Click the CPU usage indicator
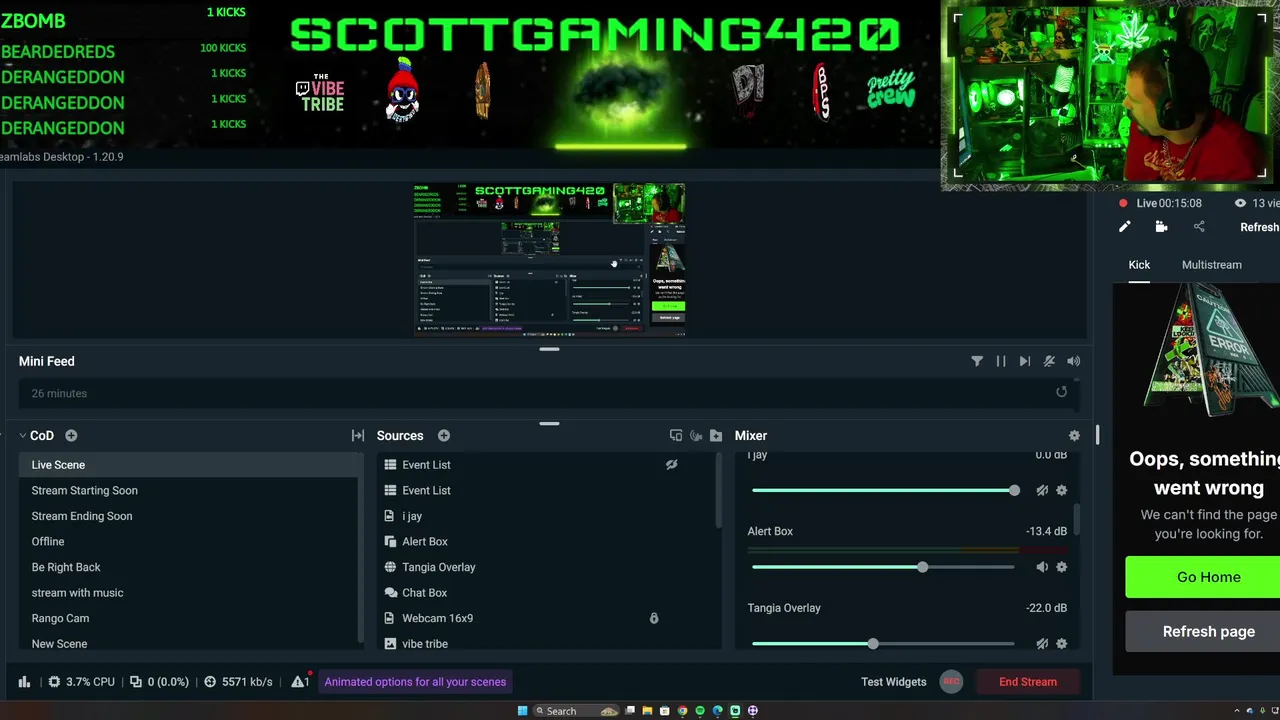The image size is (1280, 720). point(82,682)
